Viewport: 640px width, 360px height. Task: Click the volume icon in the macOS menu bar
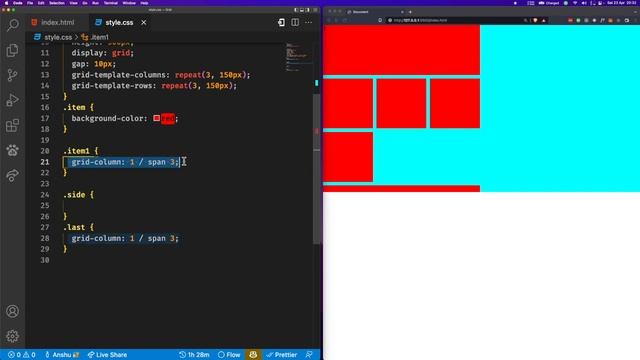click(584, 3)
